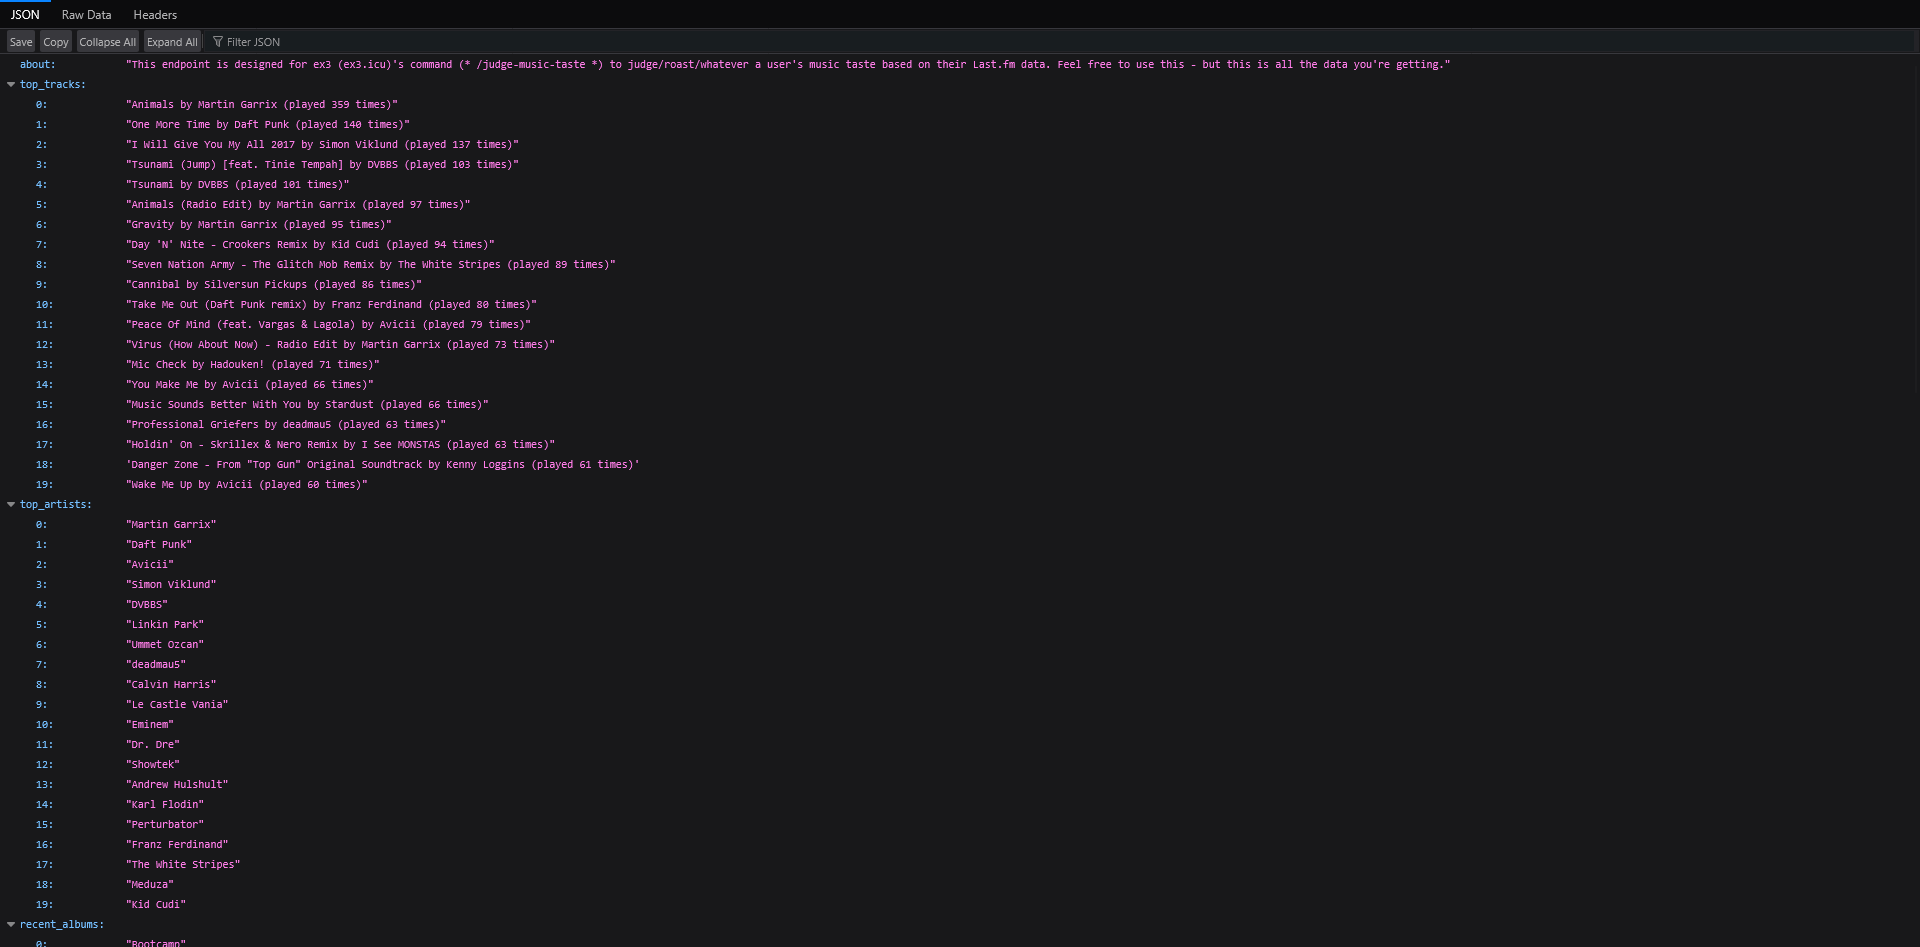Screen dimensions: 1920x947
Task: Click the Animals by Martin Garrix track value
Action: point(262,105)
